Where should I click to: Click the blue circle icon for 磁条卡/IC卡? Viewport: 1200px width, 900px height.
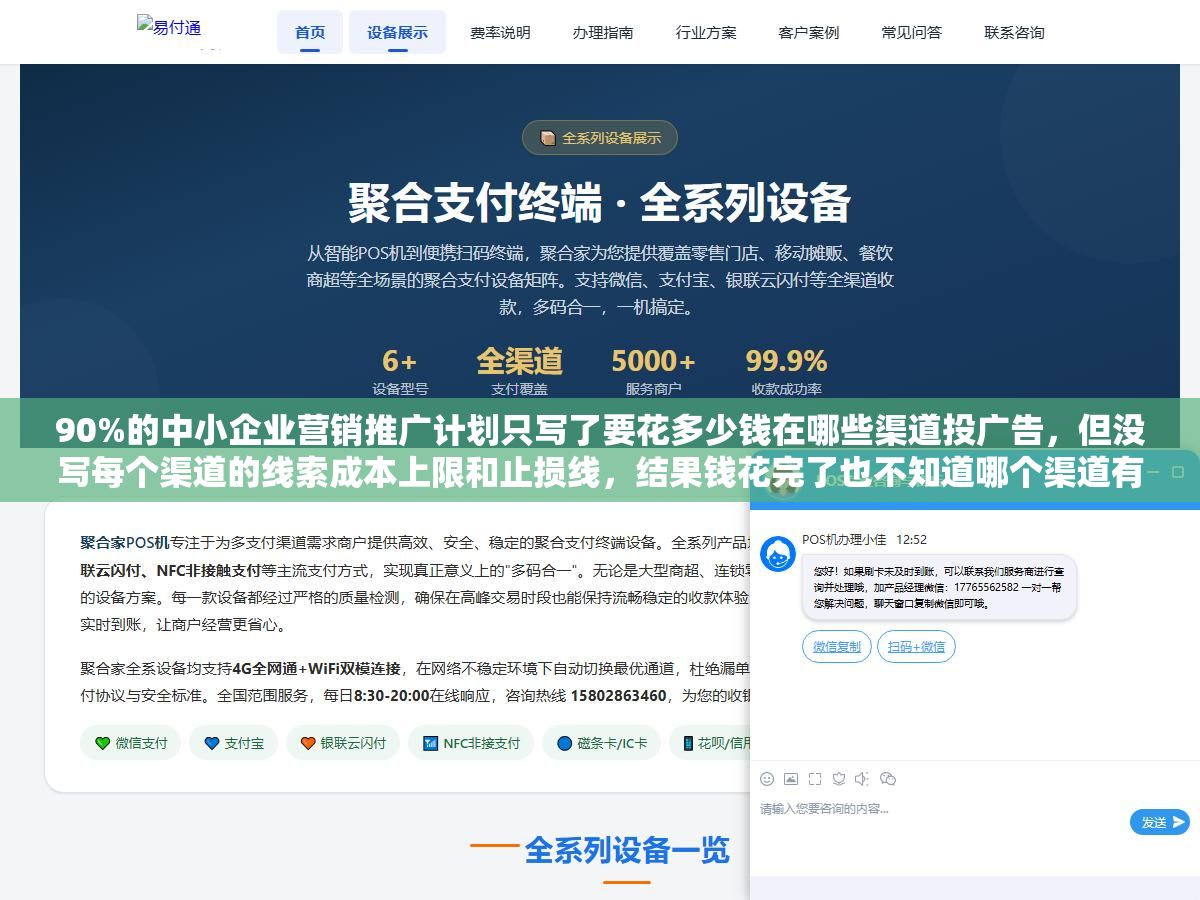[x=564, y=743]
